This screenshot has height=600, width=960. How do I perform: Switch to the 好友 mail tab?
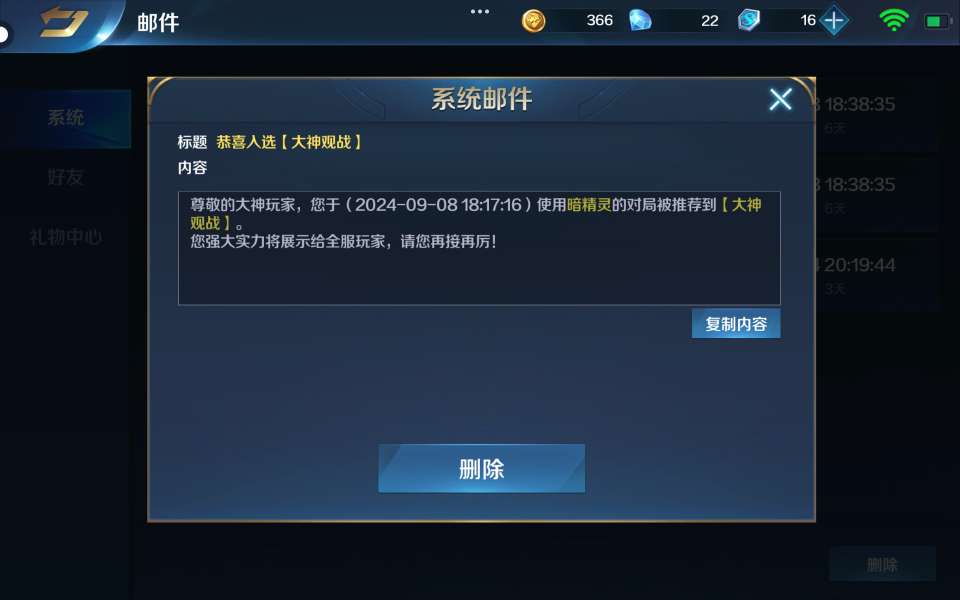(66, 178)
